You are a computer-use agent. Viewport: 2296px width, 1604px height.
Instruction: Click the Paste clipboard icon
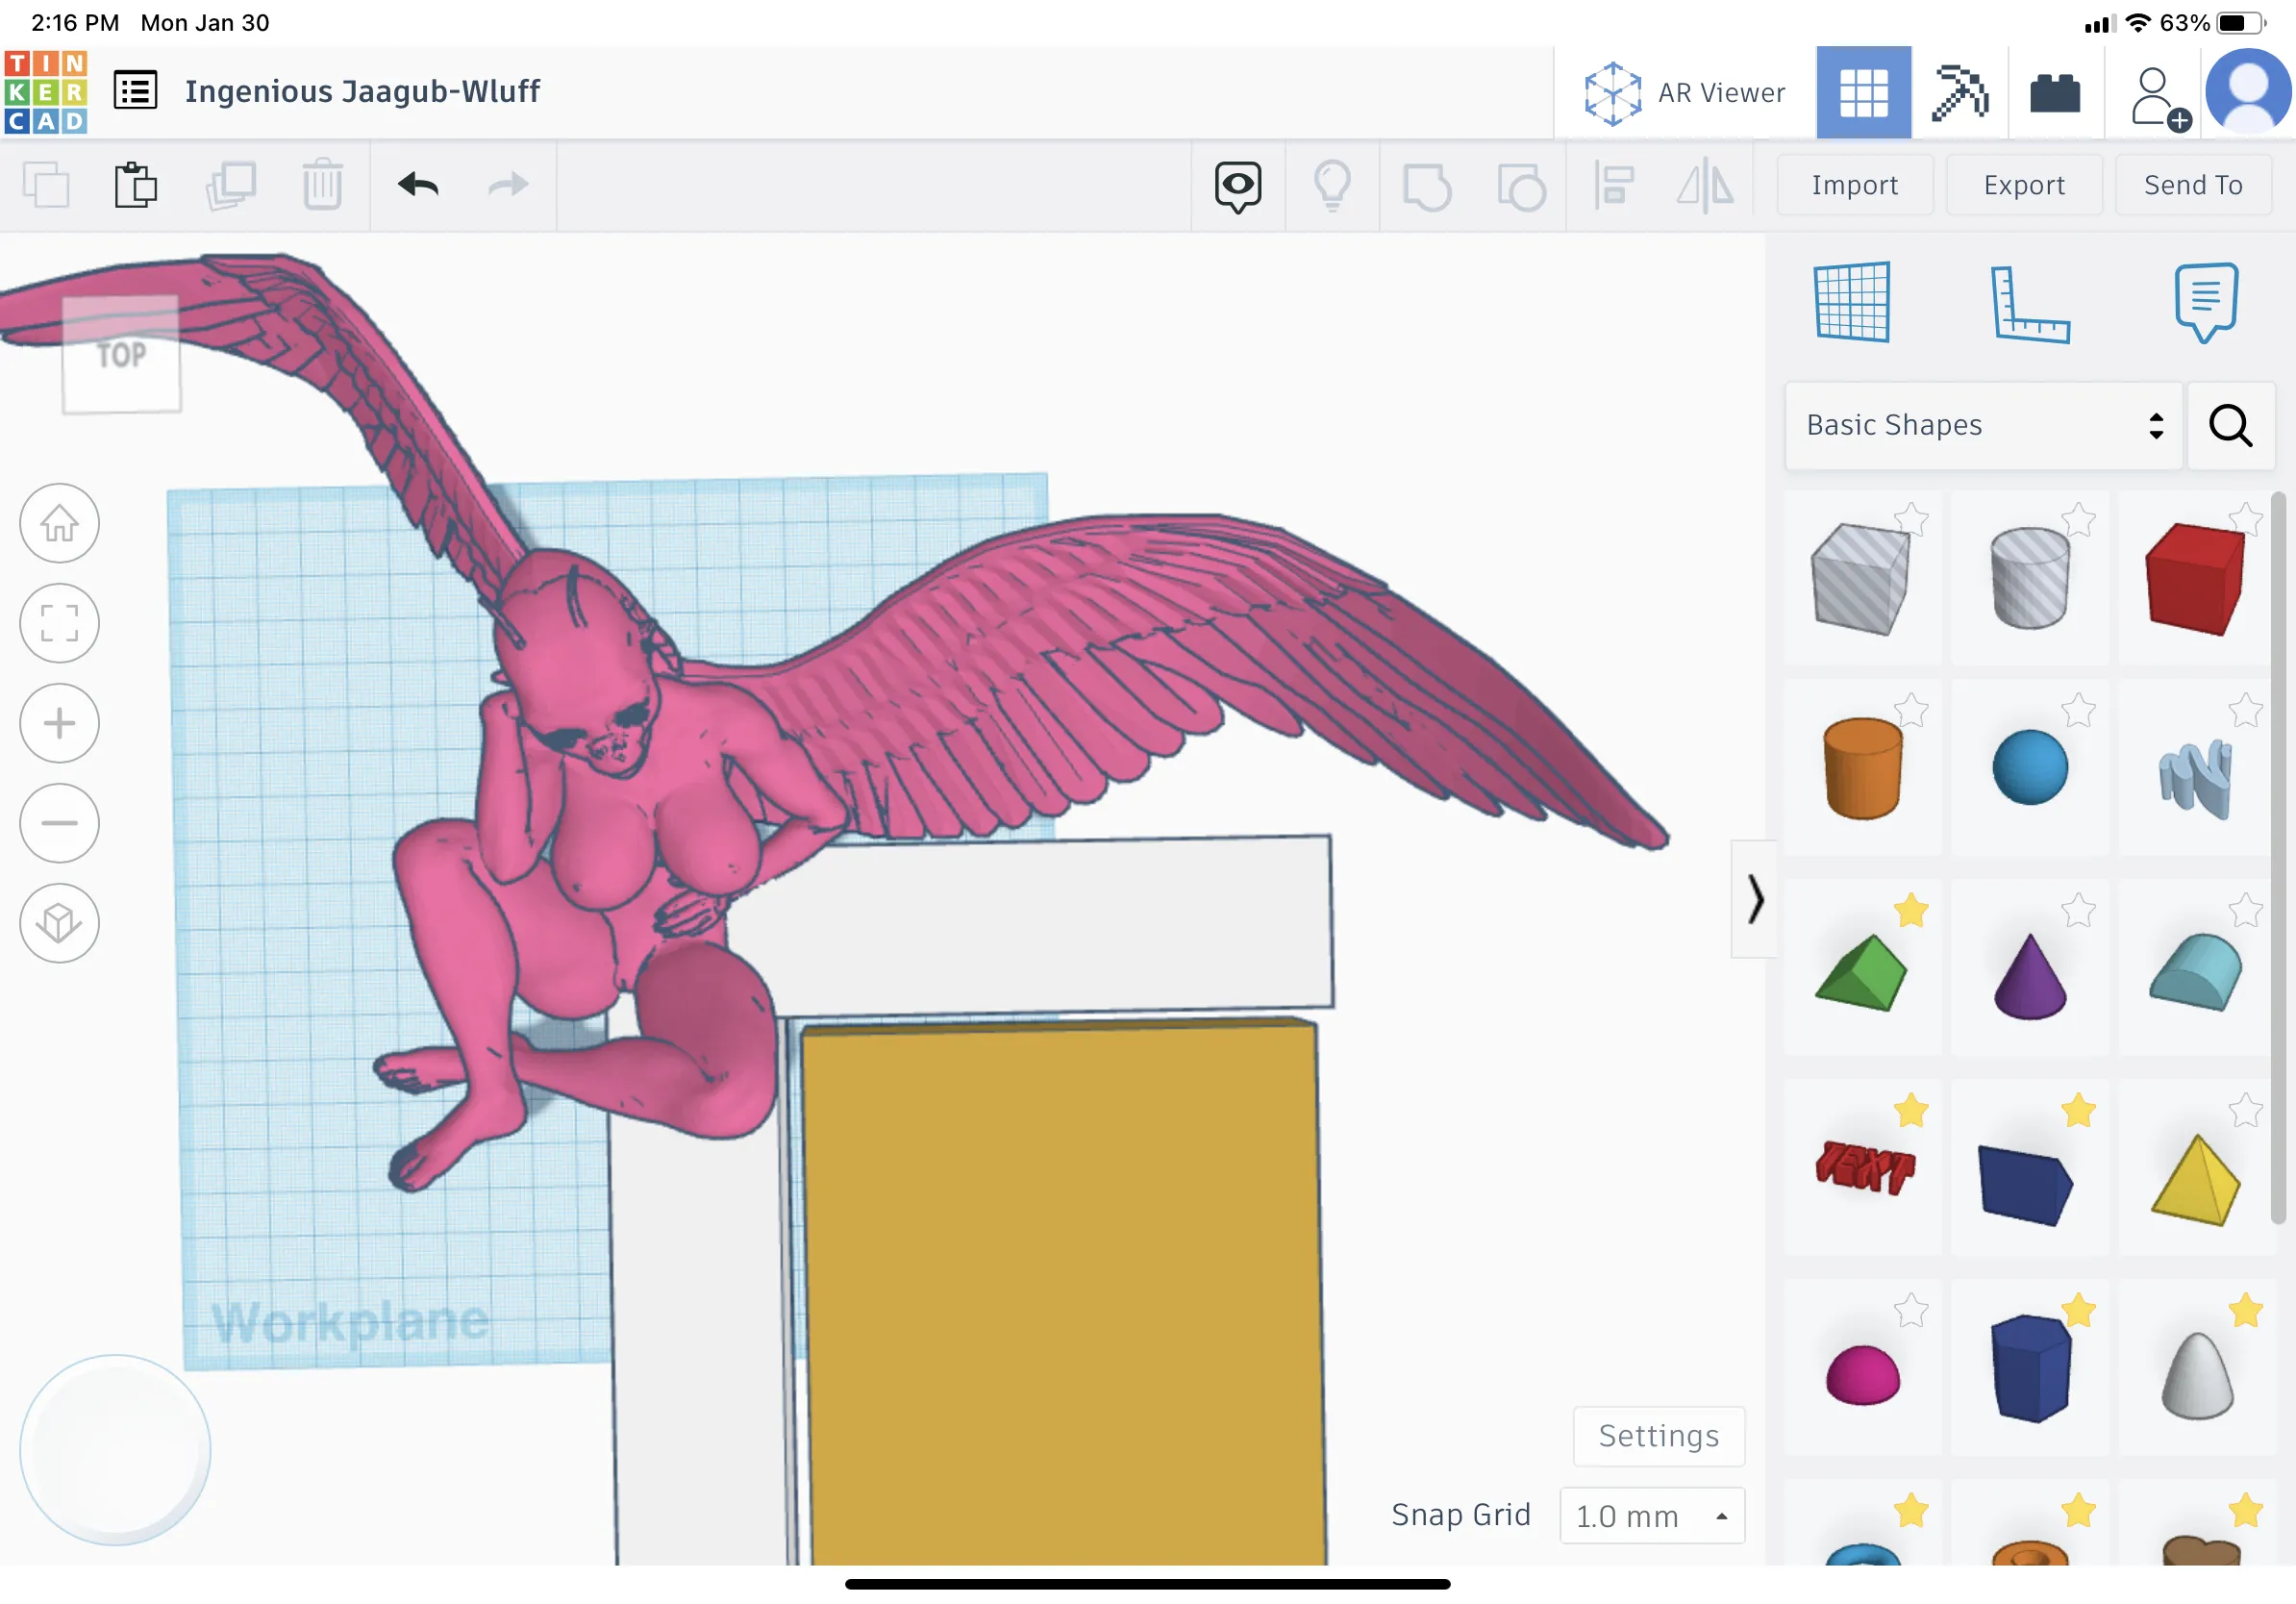click(135, 185)
